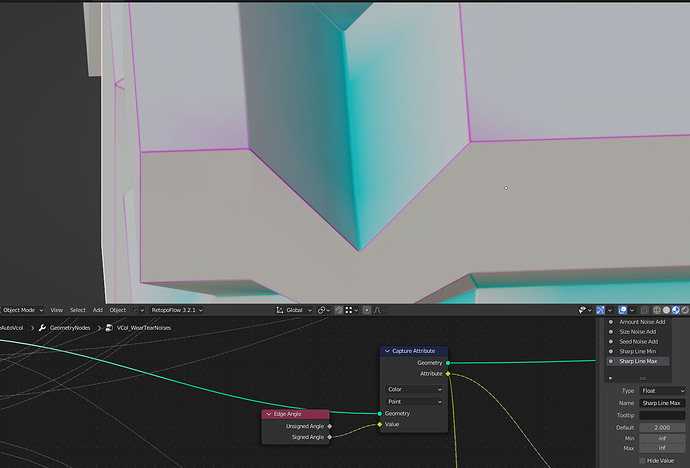The width and height of the screenshot is (690, 468).
Task: Toggle the snapping magnet icon
Action: pos(338,310)
